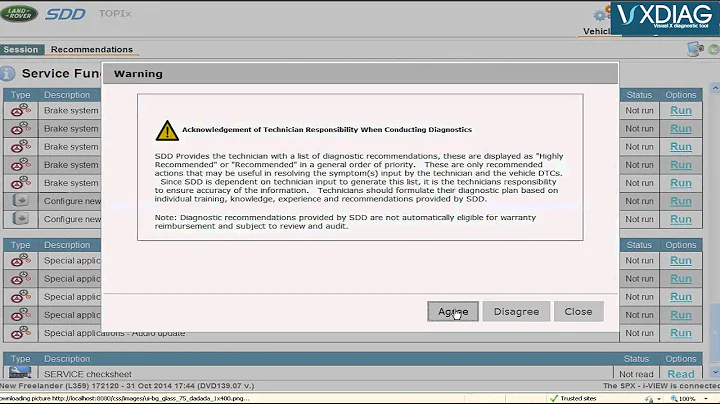Run the last Brake system function
Screen dimensions: 720x404
coord(681,183)
